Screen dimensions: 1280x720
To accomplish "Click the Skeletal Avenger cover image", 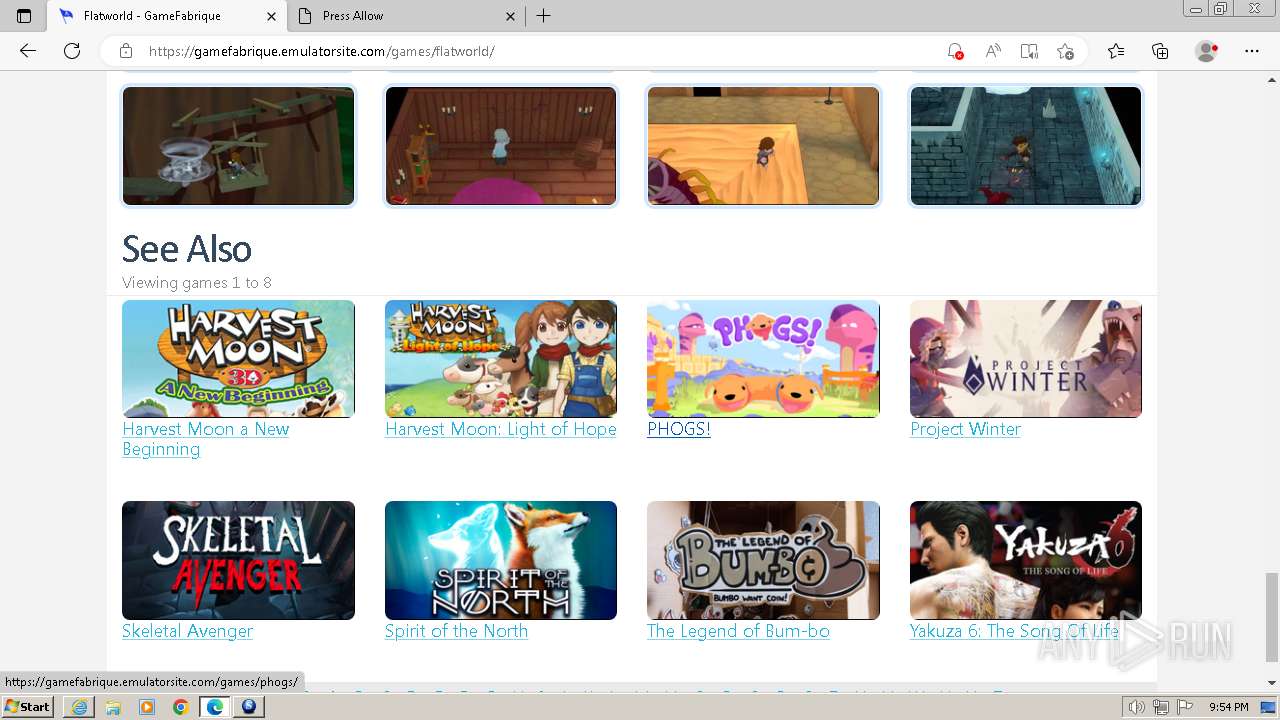I will pos(238,560).
